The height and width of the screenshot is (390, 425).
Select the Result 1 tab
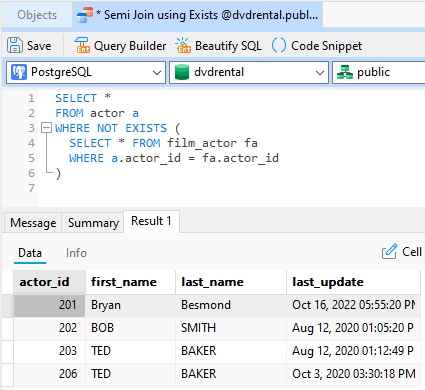151,221
